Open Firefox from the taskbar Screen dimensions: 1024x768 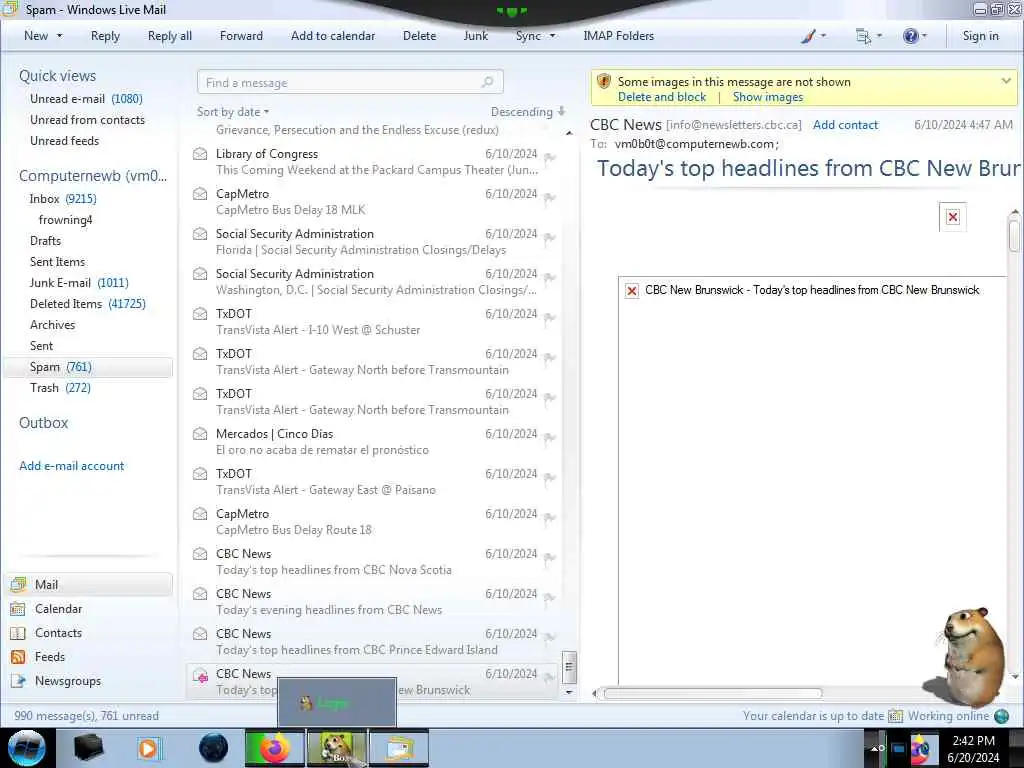[274, 748]
